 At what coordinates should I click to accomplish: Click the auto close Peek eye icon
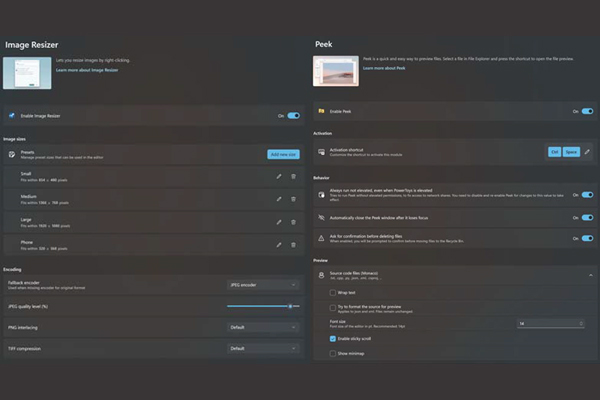[321, 217]
